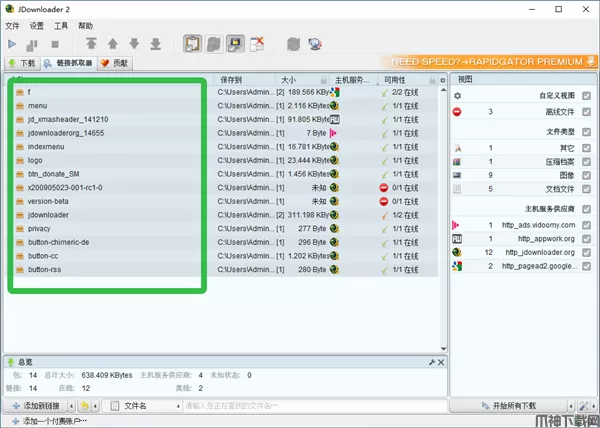Click the appwork.org host icon in view panel
This screenshot has width=600, height=428.
click(457, 239)
